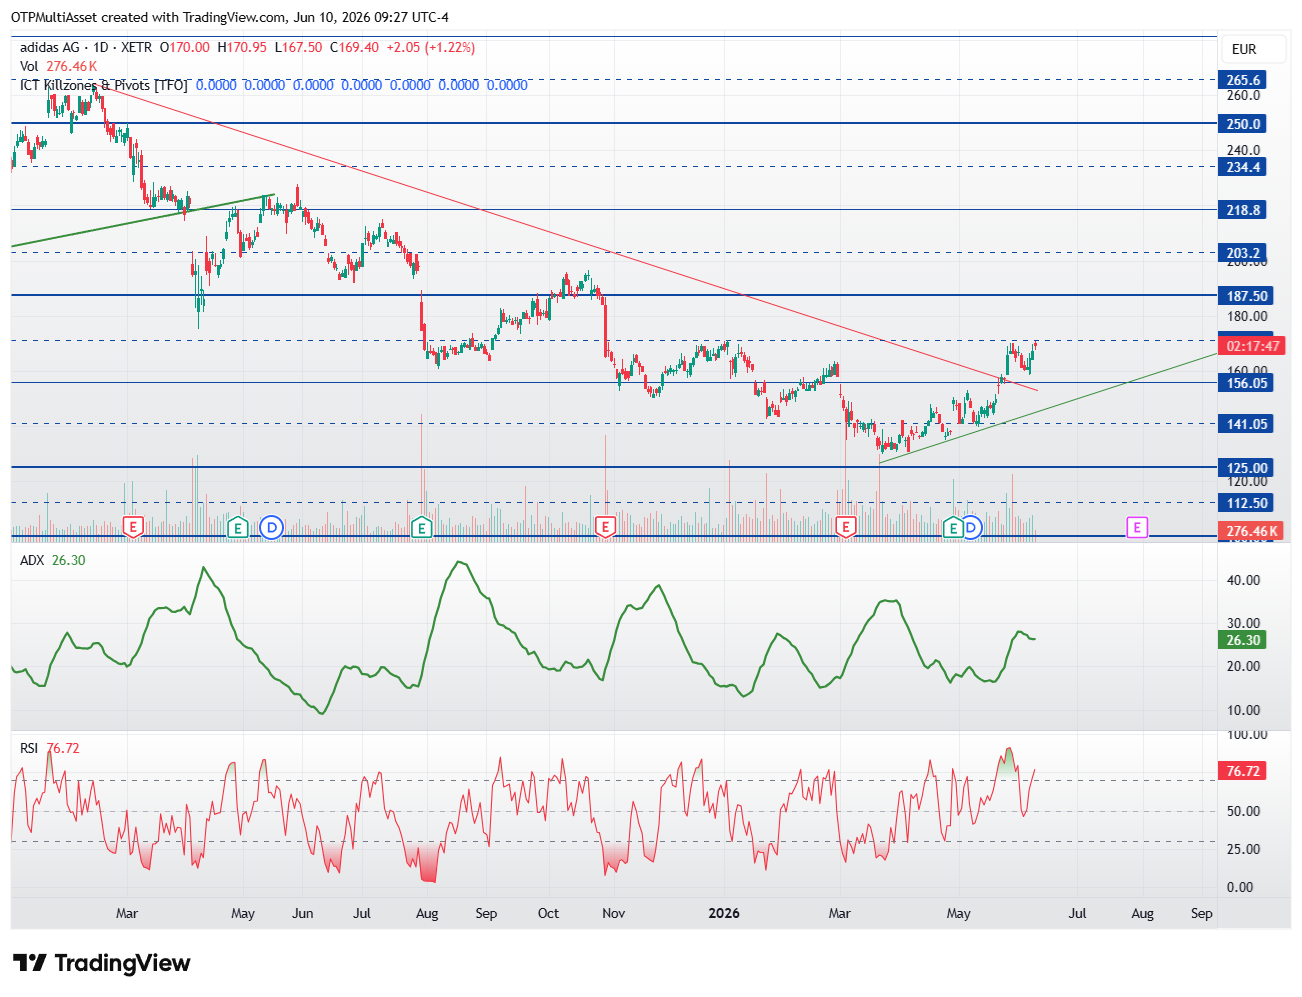Select the adidas AG symbol title

coord(50,47)
